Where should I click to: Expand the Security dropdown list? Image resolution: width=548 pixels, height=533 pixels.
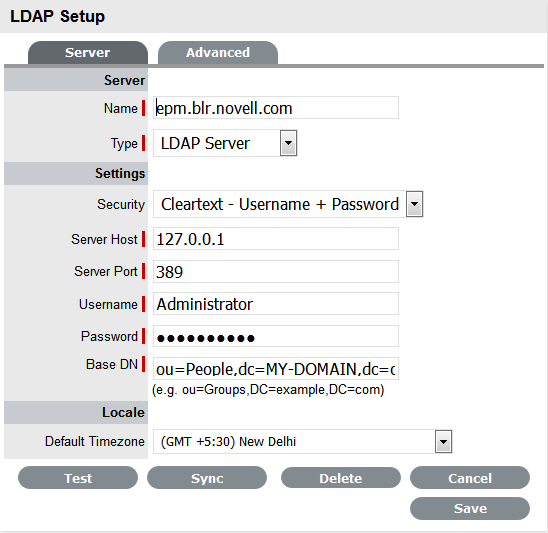[288, 204]
